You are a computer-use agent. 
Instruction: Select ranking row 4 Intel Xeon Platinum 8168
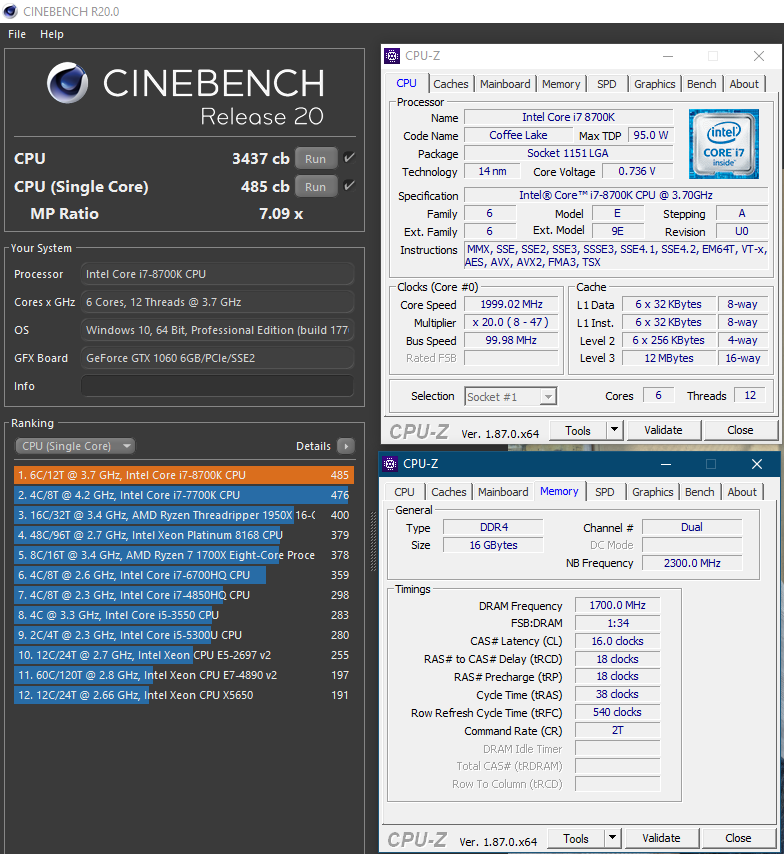point(184,535)
